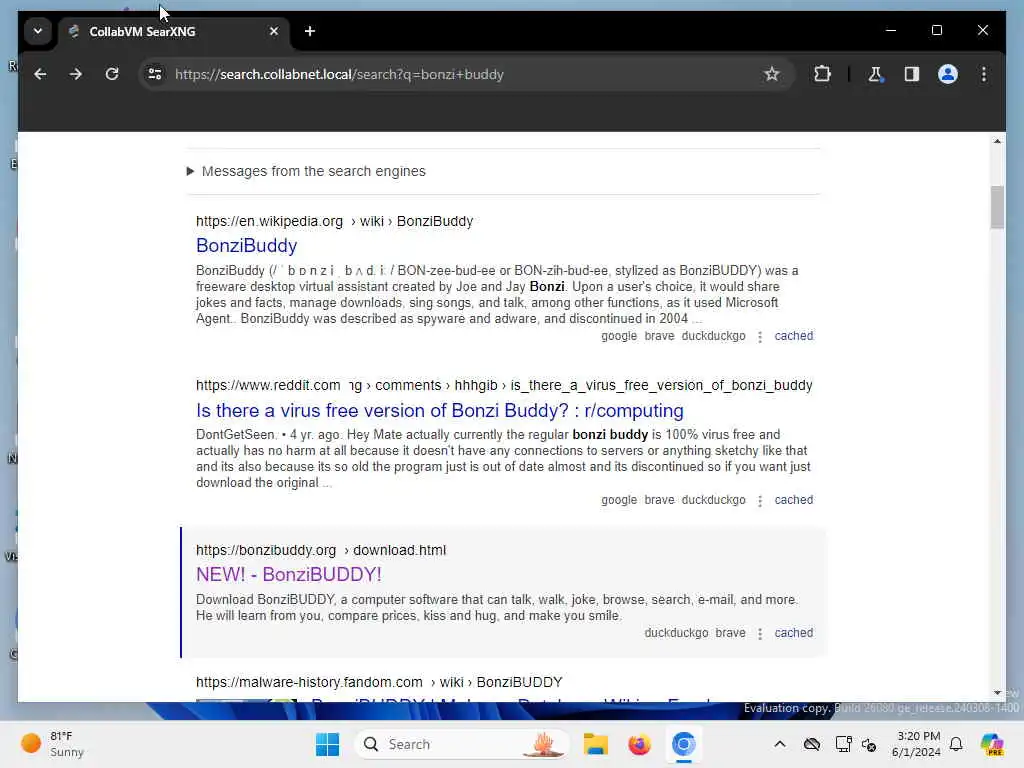1024x768 pixels.
Task: Open the weather widget showing 81°F Sunny
Action: [54, 744]
